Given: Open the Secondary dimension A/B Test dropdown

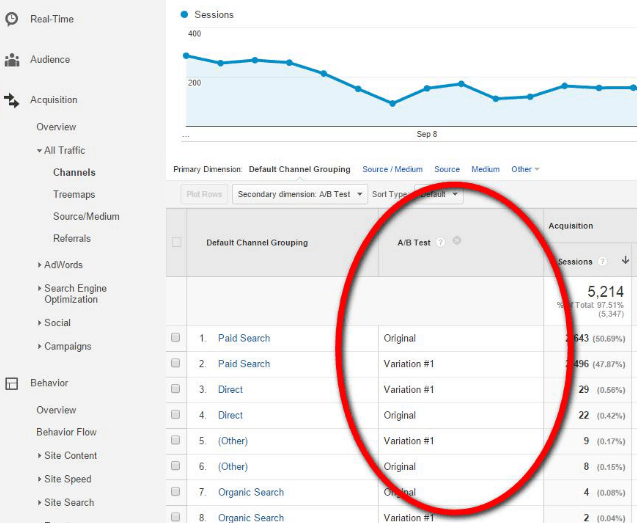Looking at the screenshot, I should pyautogui.click(x=300, y=194).
